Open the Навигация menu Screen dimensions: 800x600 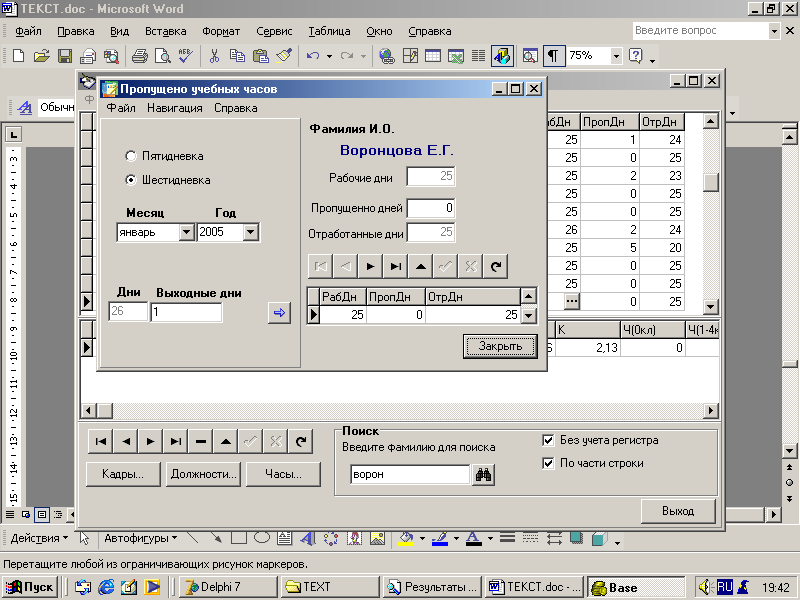pos(174,108)
